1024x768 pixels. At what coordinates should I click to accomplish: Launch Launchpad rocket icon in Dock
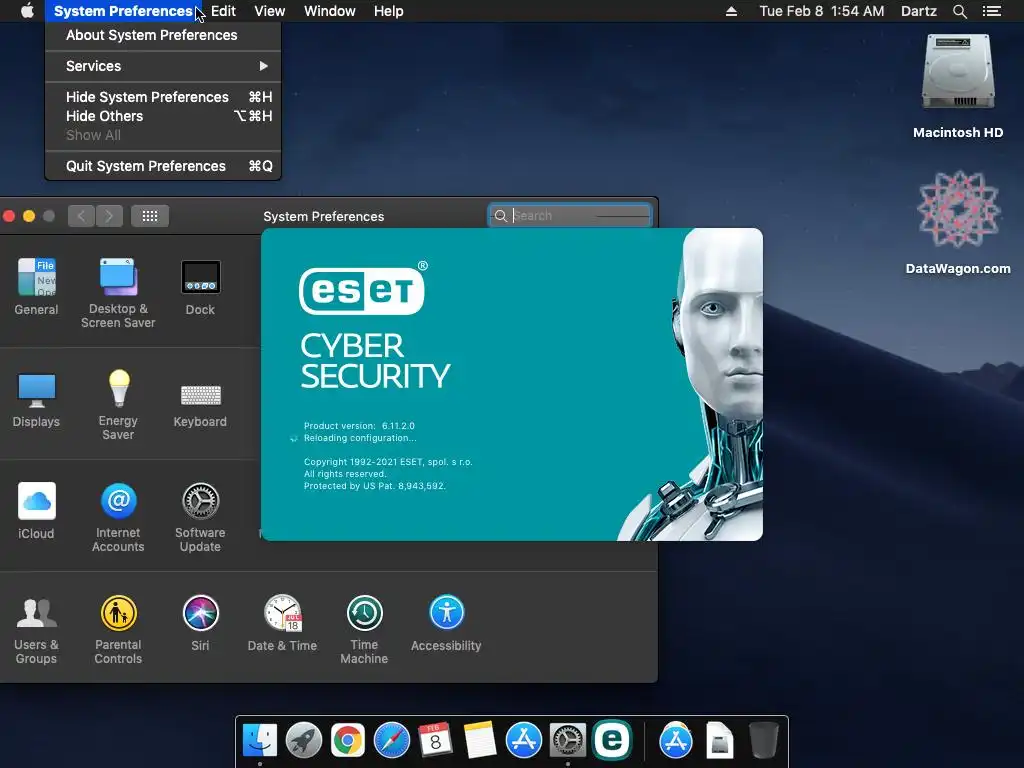304,741
